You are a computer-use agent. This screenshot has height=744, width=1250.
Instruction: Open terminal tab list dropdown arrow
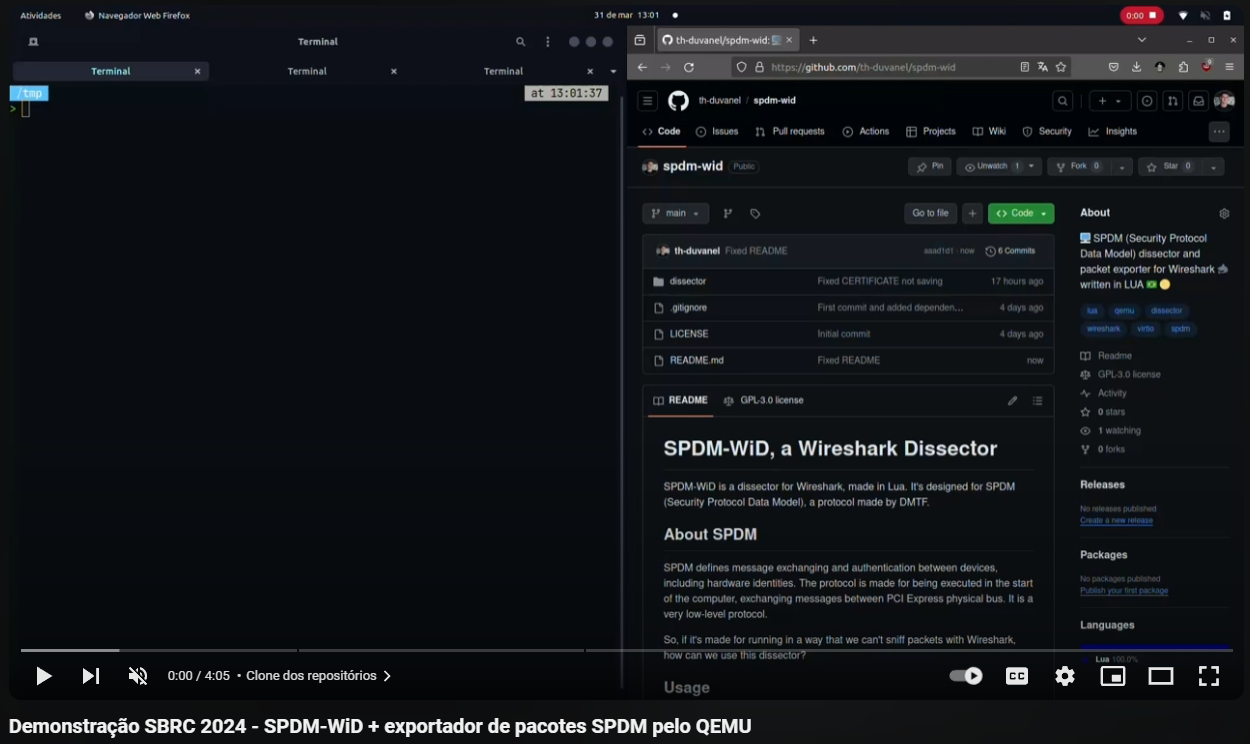point(614,71)
